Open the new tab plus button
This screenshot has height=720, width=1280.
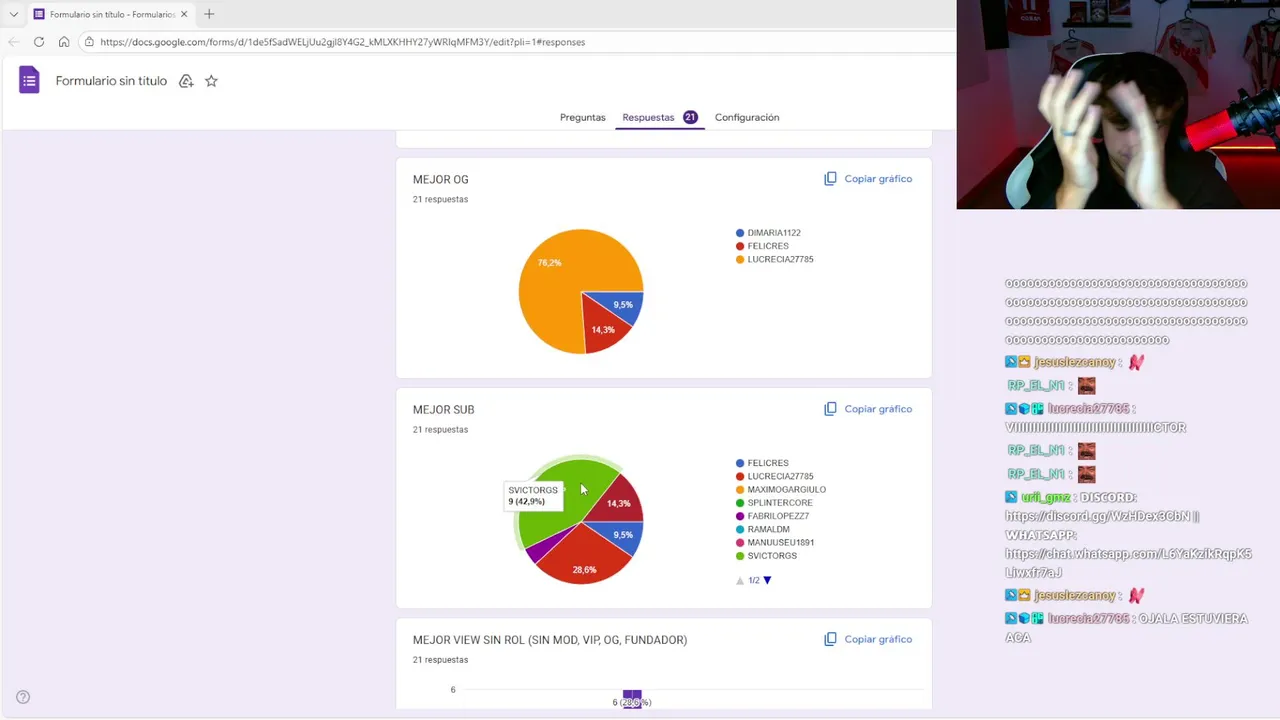click(x=209, y=14)
